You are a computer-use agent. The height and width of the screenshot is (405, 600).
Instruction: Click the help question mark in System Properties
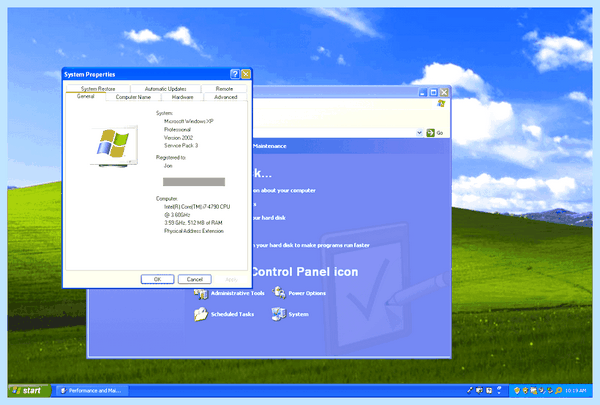coord(235,74)
